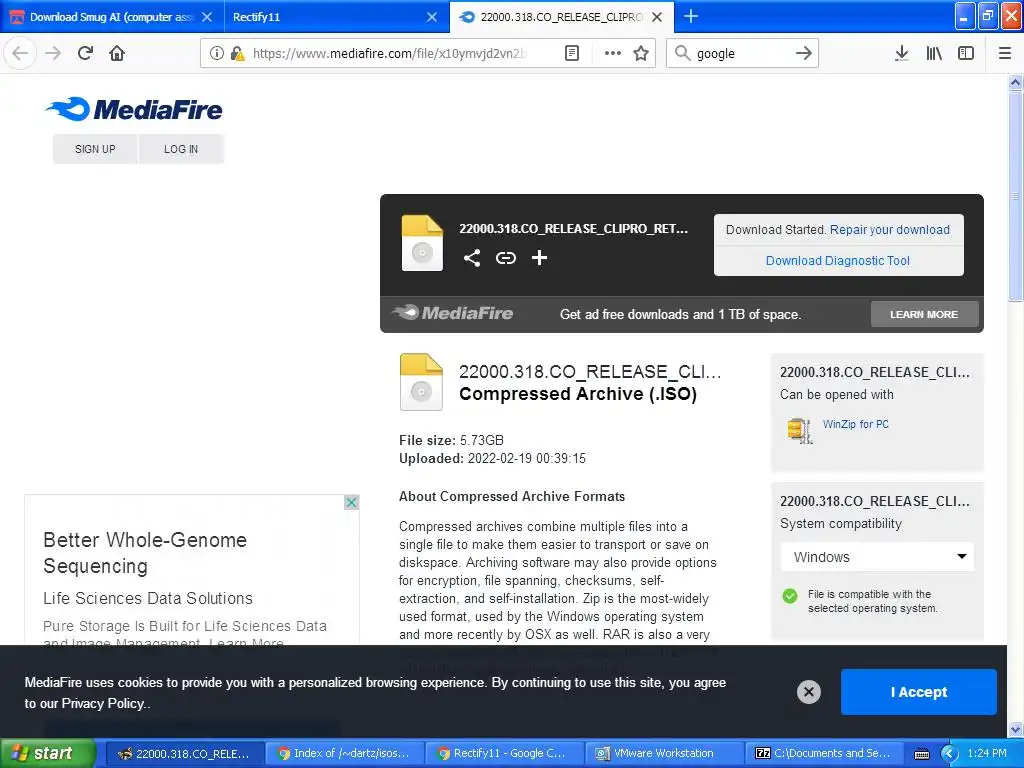This screenshot has height=768, width=1024.
Task: Close the 22000.318.CO_RELEASE tab
Action: tap(658, 17)
